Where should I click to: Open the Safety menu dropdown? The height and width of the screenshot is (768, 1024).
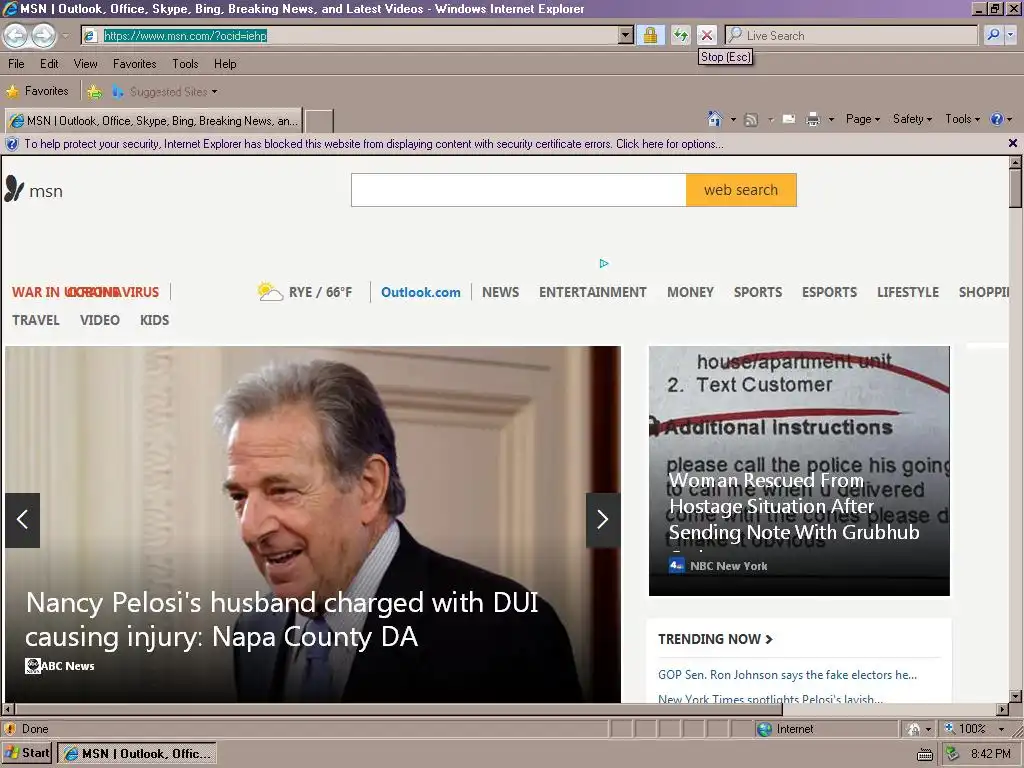click(x=912, y=119)
